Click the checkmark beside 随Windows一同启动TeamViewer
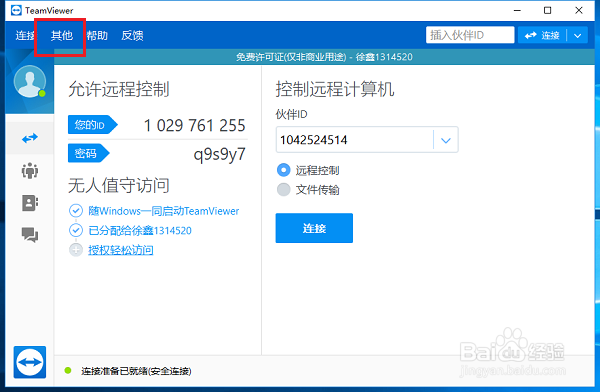600x392 pixels. (76, 211)
